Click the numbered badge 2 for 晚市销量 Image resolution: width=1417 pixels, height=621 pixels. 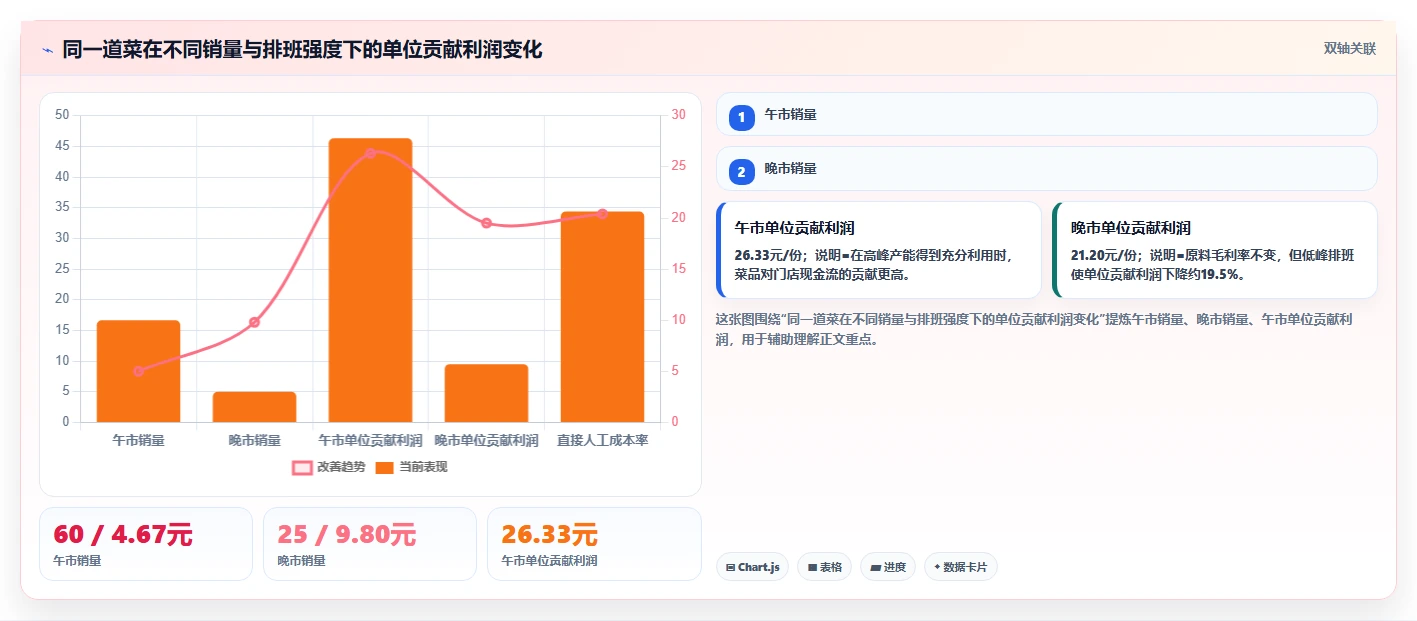click(x=742, y=172)
